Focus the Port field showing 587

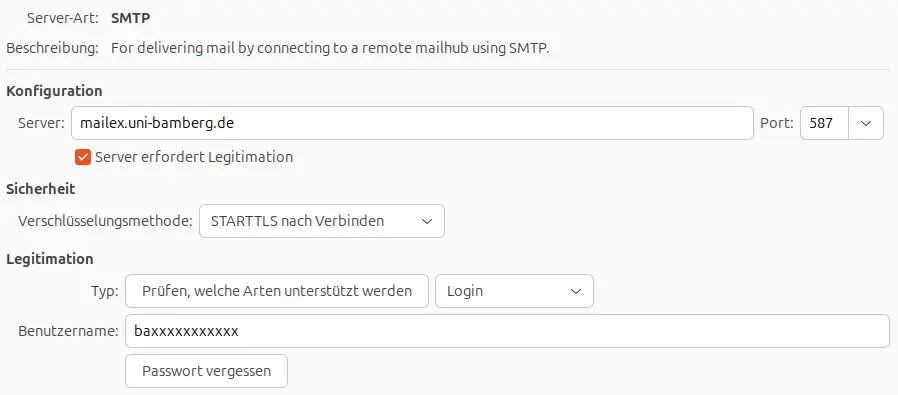coord(824,123)
